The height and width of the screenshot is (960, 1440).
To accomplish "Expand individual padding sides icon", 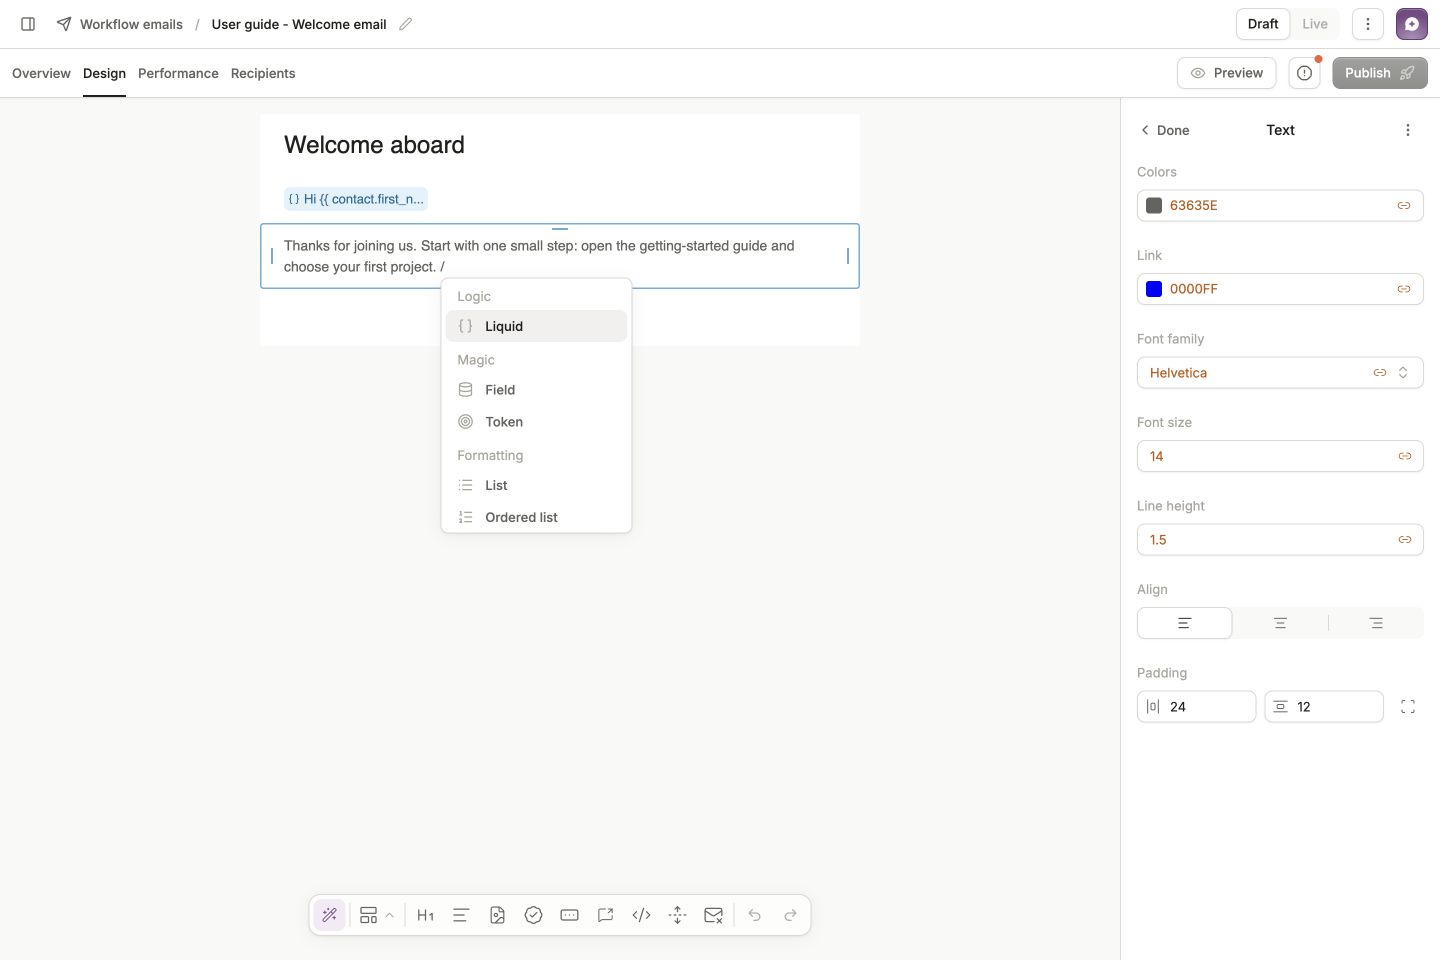I will (x=1408, y=707).
